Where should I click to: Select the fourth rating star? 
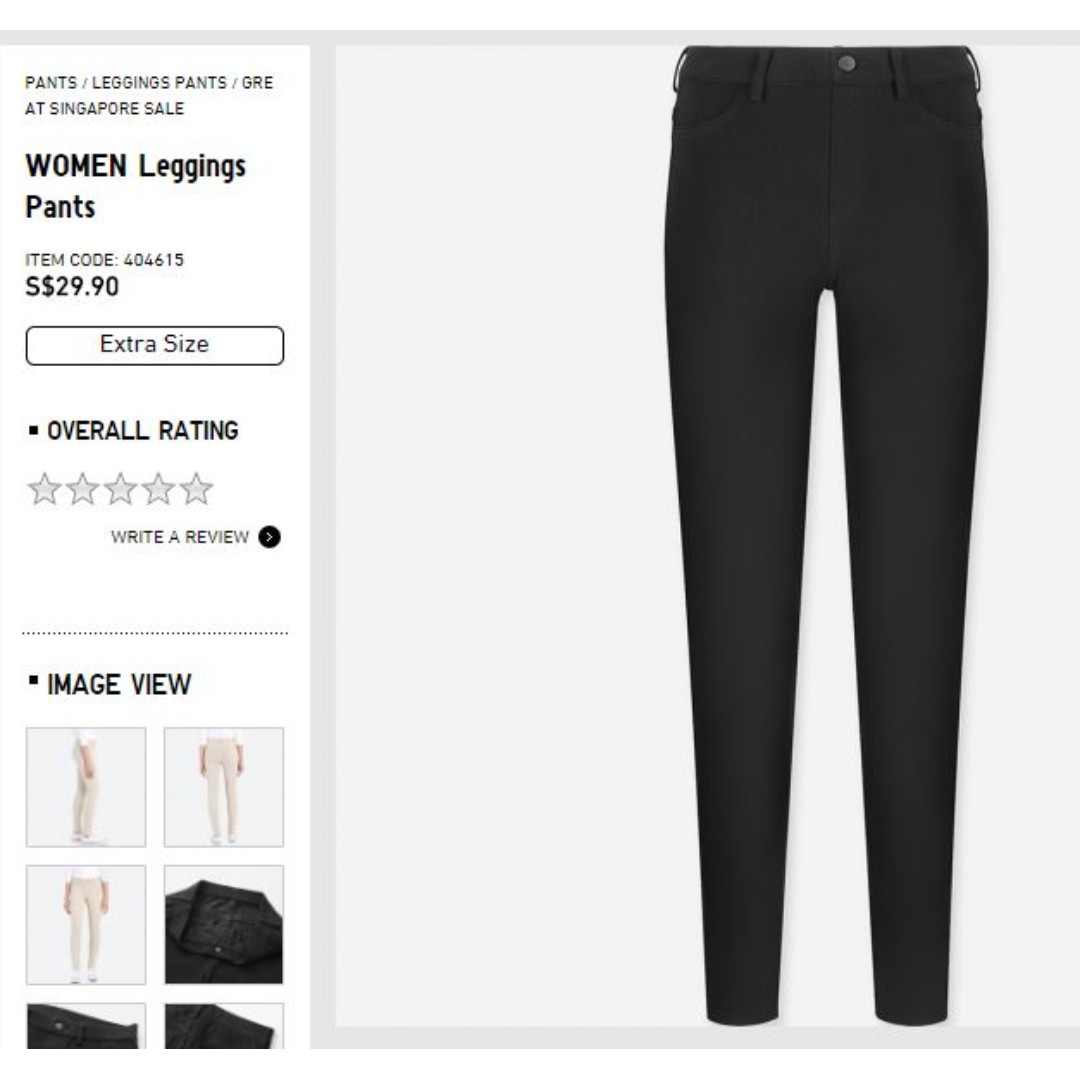click(158, 489)
